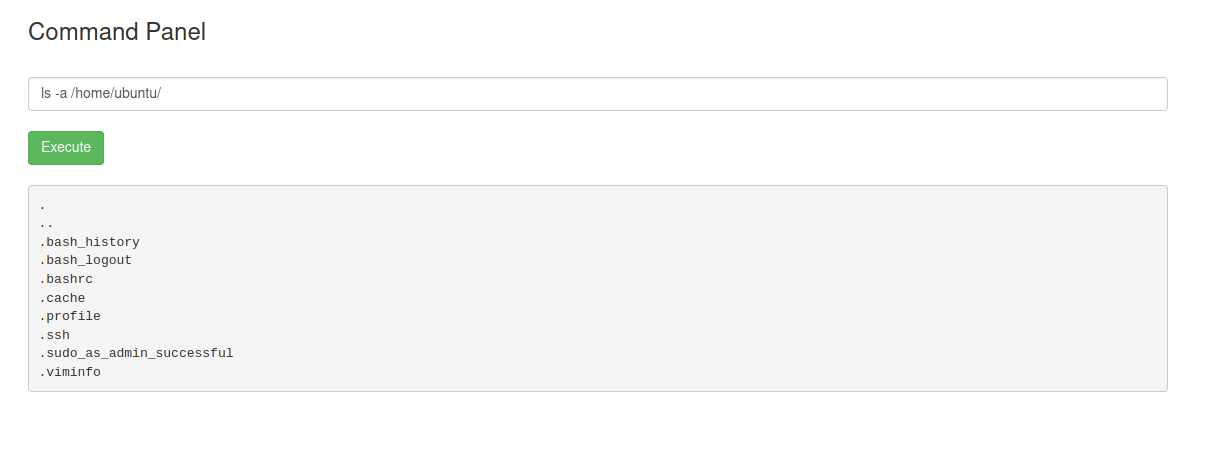The width and height of the screenshot is (1228, 449).
Task: Click the .ssh directory entry
Action: 55,335
